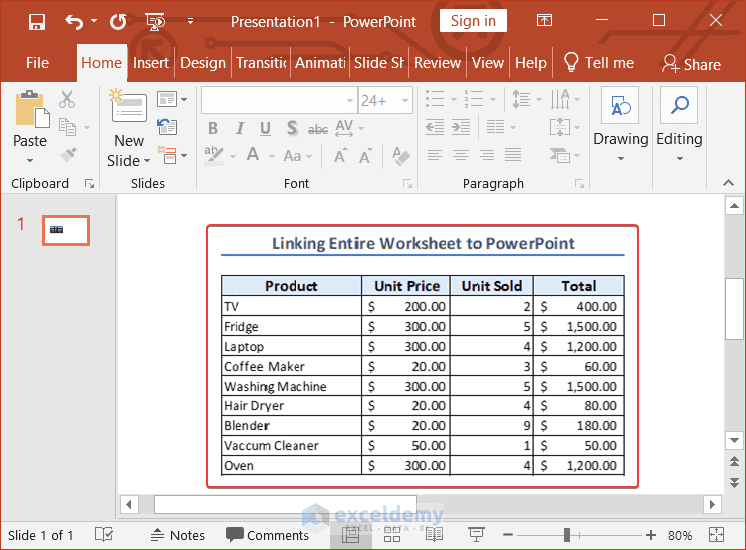Open the Editing group button
The width and height of the screenshot is (746, 550).
point(679,127)
